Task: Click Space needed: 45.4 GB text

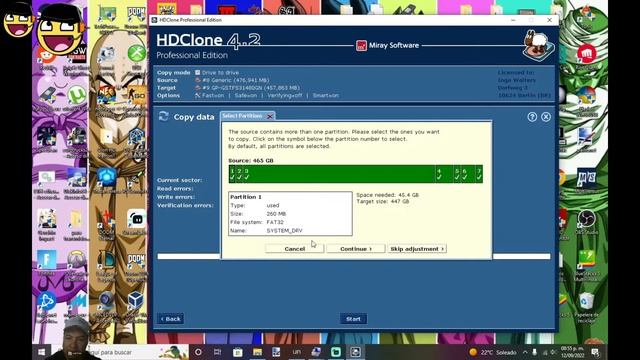Action: [387, 195]
